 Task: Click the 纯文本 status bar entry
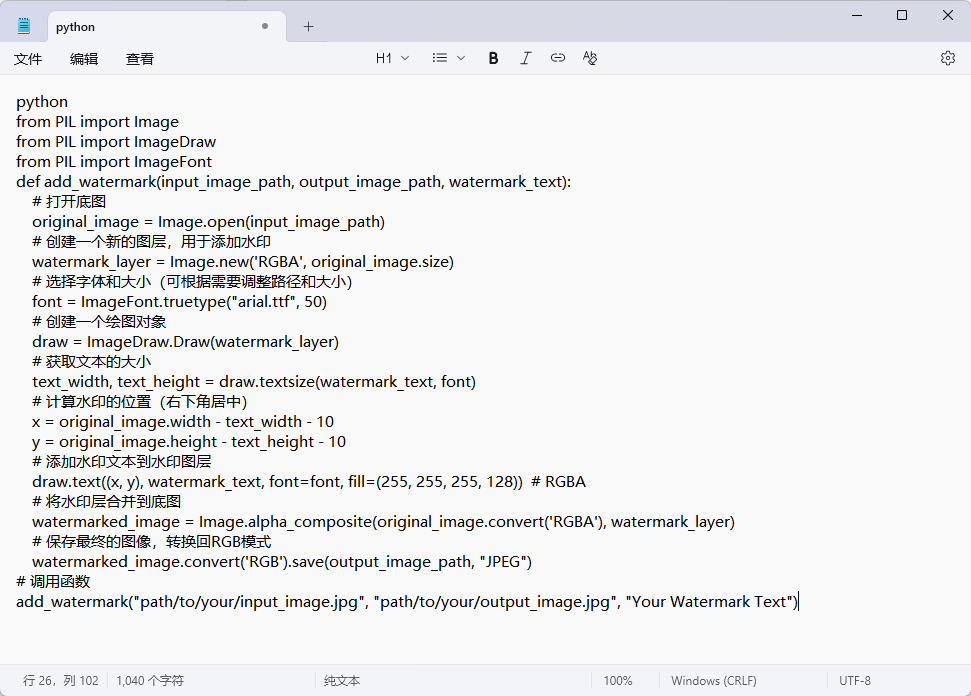pyautogui.click(x=342, y=681)
